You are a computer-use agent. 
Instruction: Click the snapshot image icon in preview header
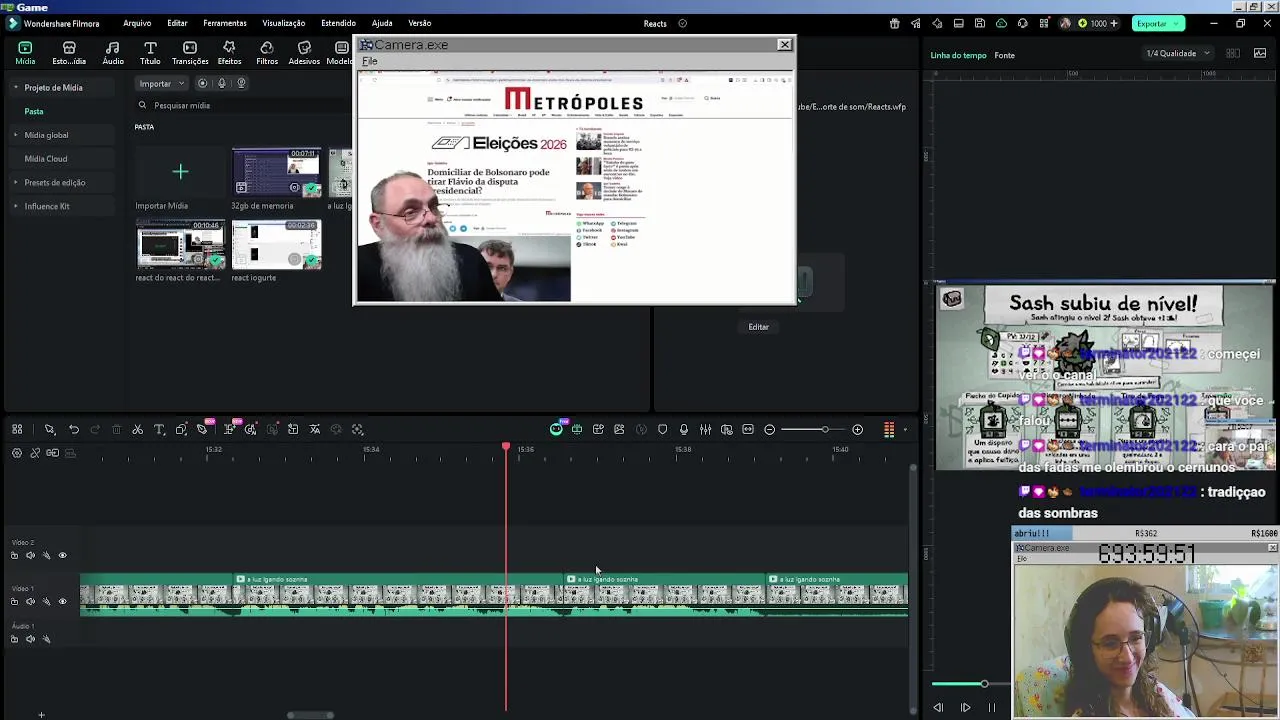(1260, 53)
